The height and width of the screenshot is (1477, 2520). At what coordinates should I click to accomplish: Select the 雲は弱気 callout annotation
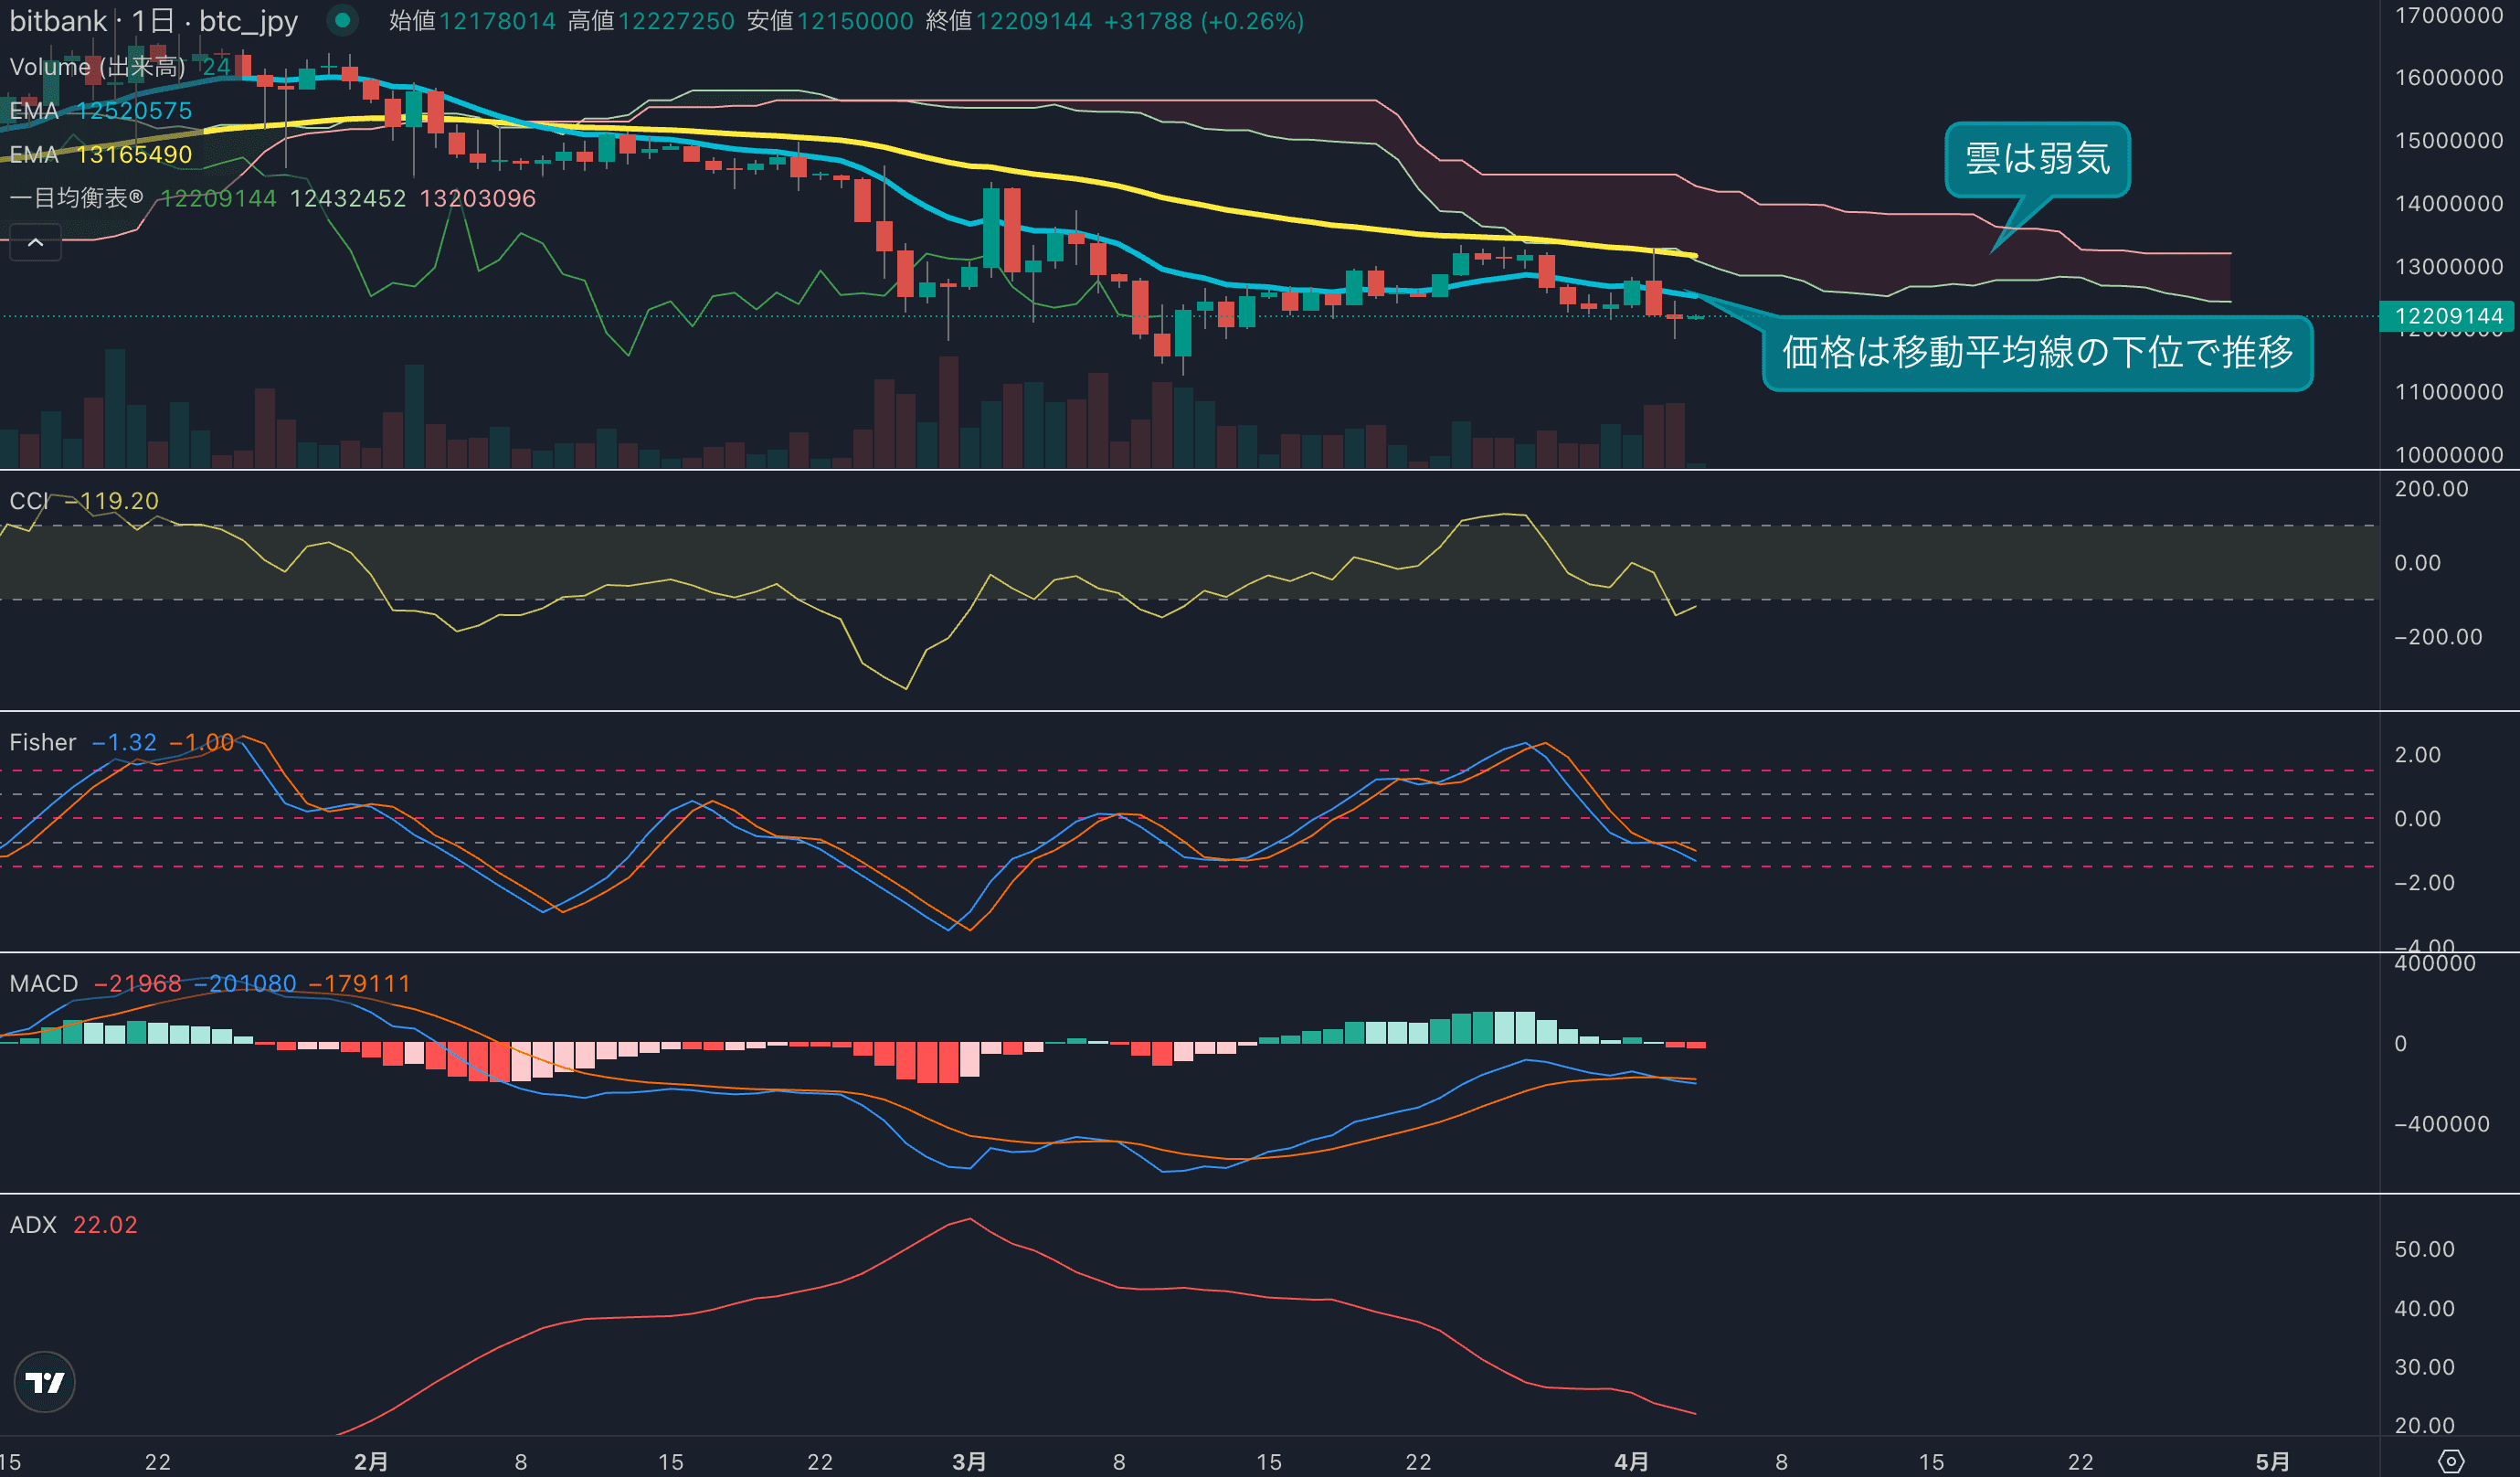pyautogui.click(x=2037, y=159)
